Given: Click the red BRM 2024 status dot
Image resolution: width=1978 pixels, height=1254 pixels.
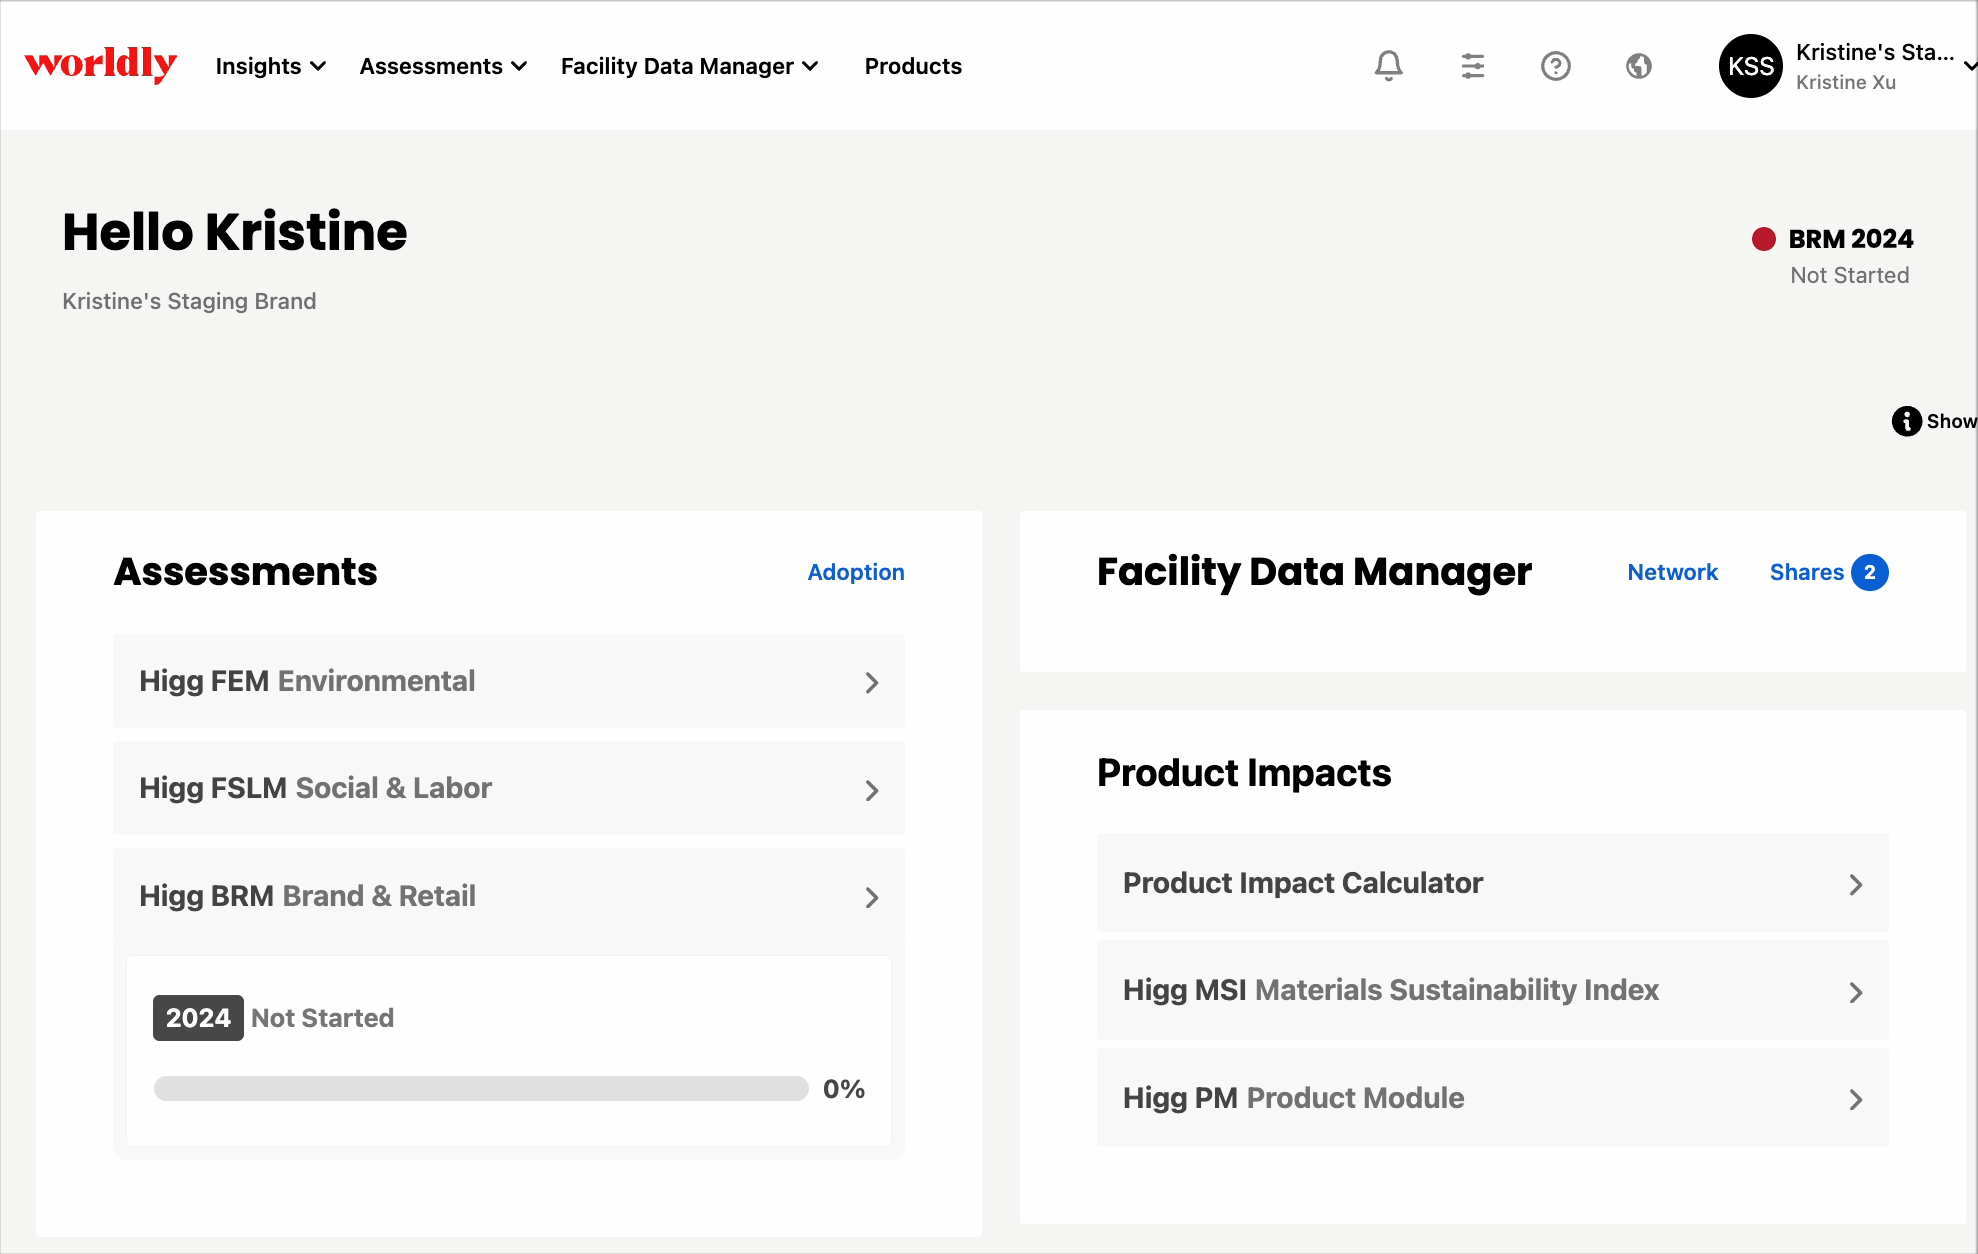Looking at the screenshot, I should 1763,239.
